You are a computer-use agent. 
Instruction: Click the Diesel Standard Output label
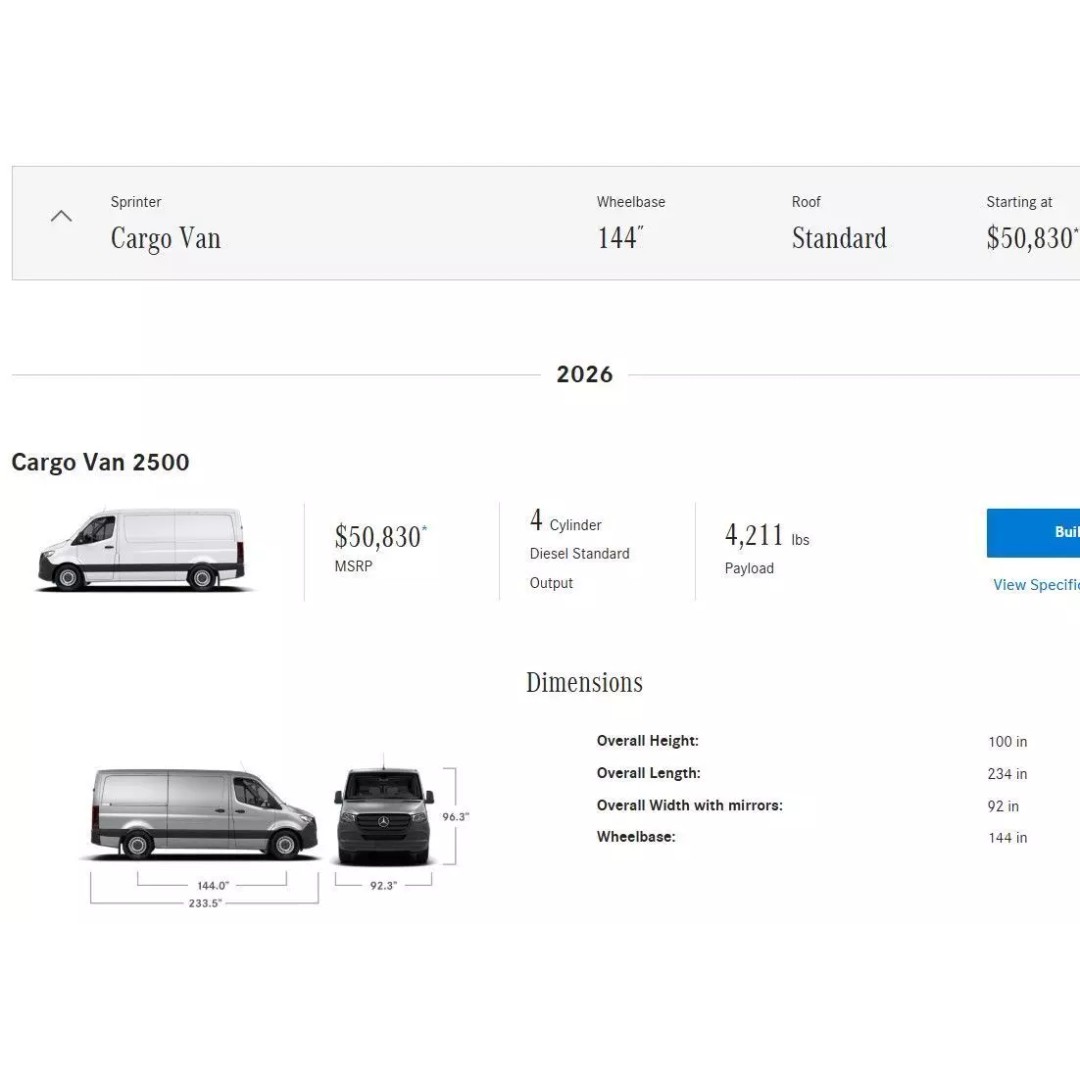579,568
